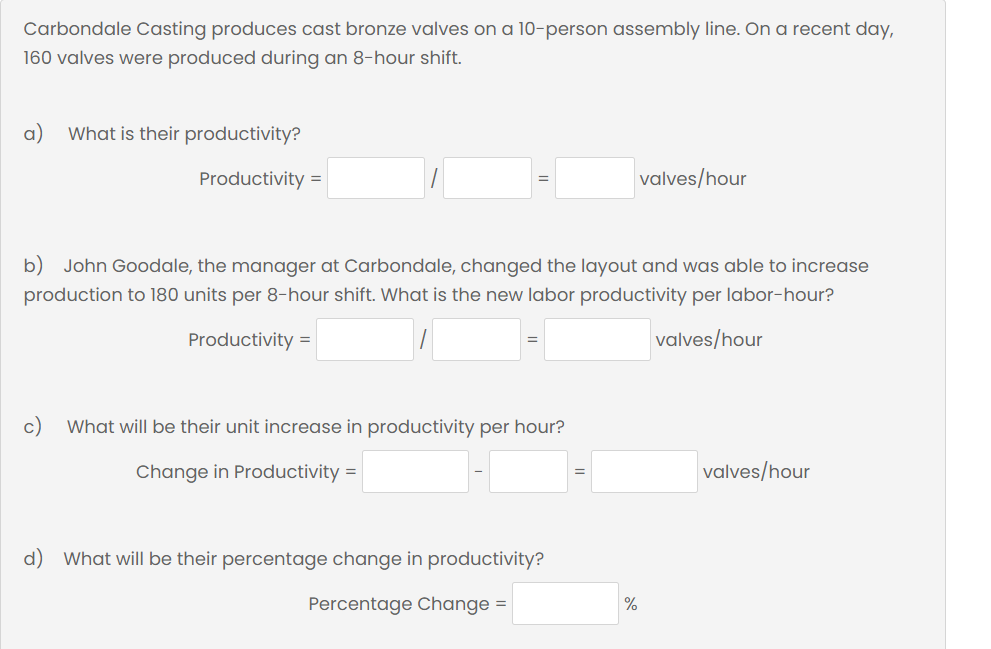This screenshot has height=649, width=991.
Task: Click the percent sign after the last box
Action: pos(631,605)
